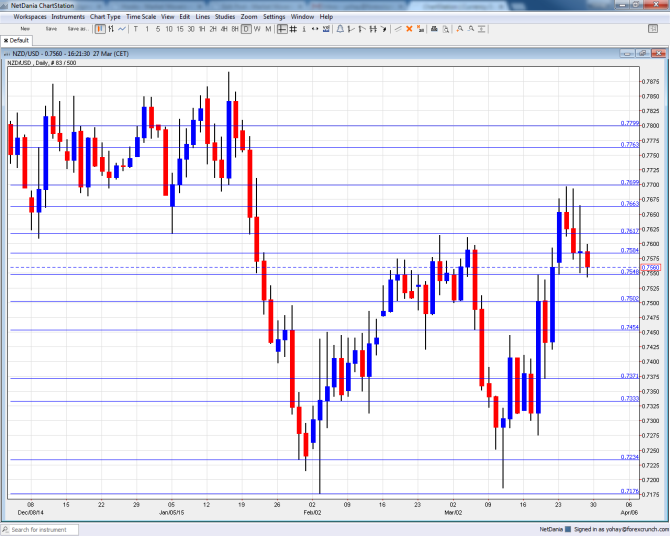Viewport: 670px width, 536px height.
Task: Open the Time Scale menu
Action: point(141,17)
